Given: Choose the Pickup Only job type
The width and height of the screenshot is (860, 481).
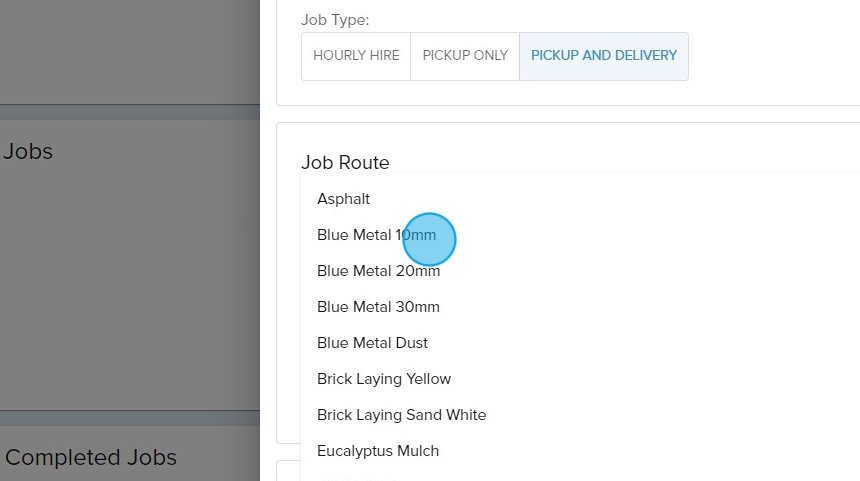Looking at the screenshot, I should (465, 56).
